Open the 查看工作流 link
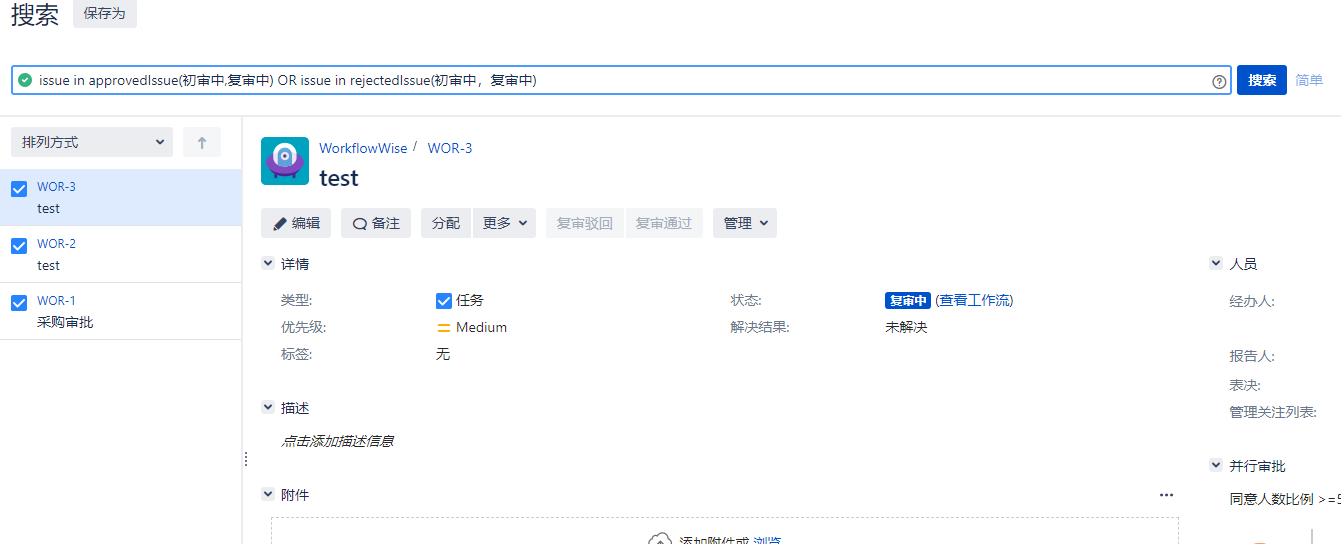This screenshot has height=544, width=1341. click(974, 300)
